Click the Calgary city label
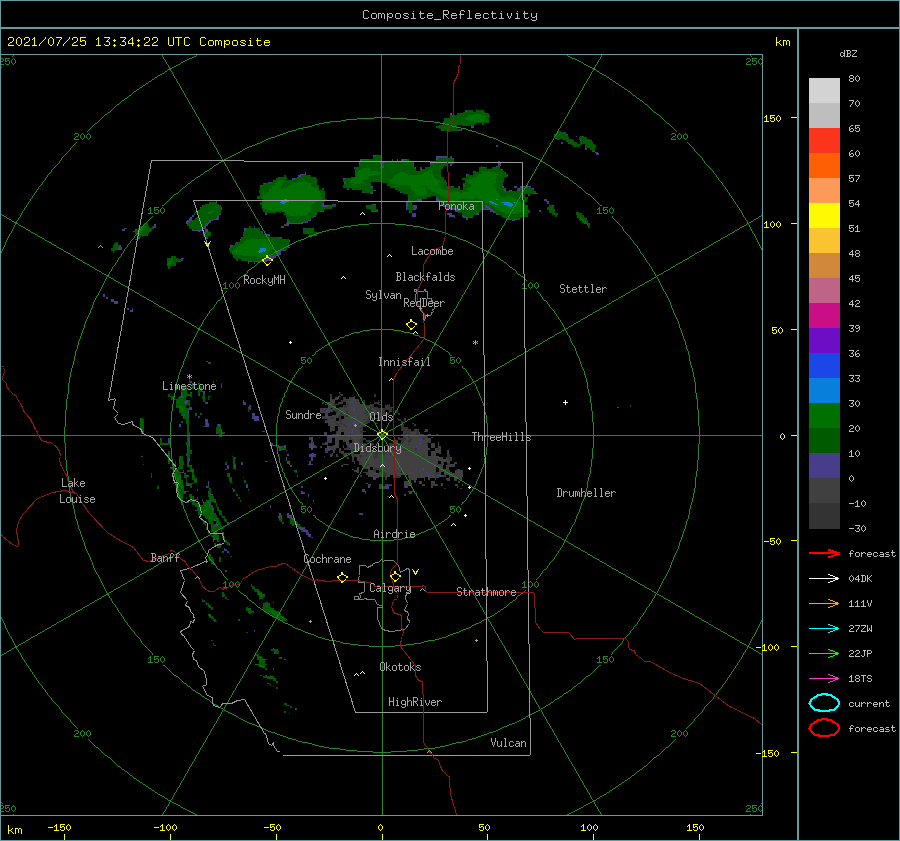Image resolution: width=900 pixels, height=841 pixels. point(390,588)
